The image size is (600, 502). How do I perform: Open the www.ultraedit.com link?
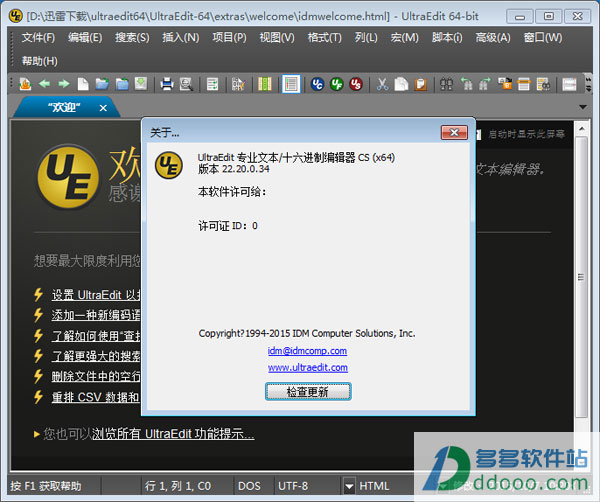pos(308,368)
